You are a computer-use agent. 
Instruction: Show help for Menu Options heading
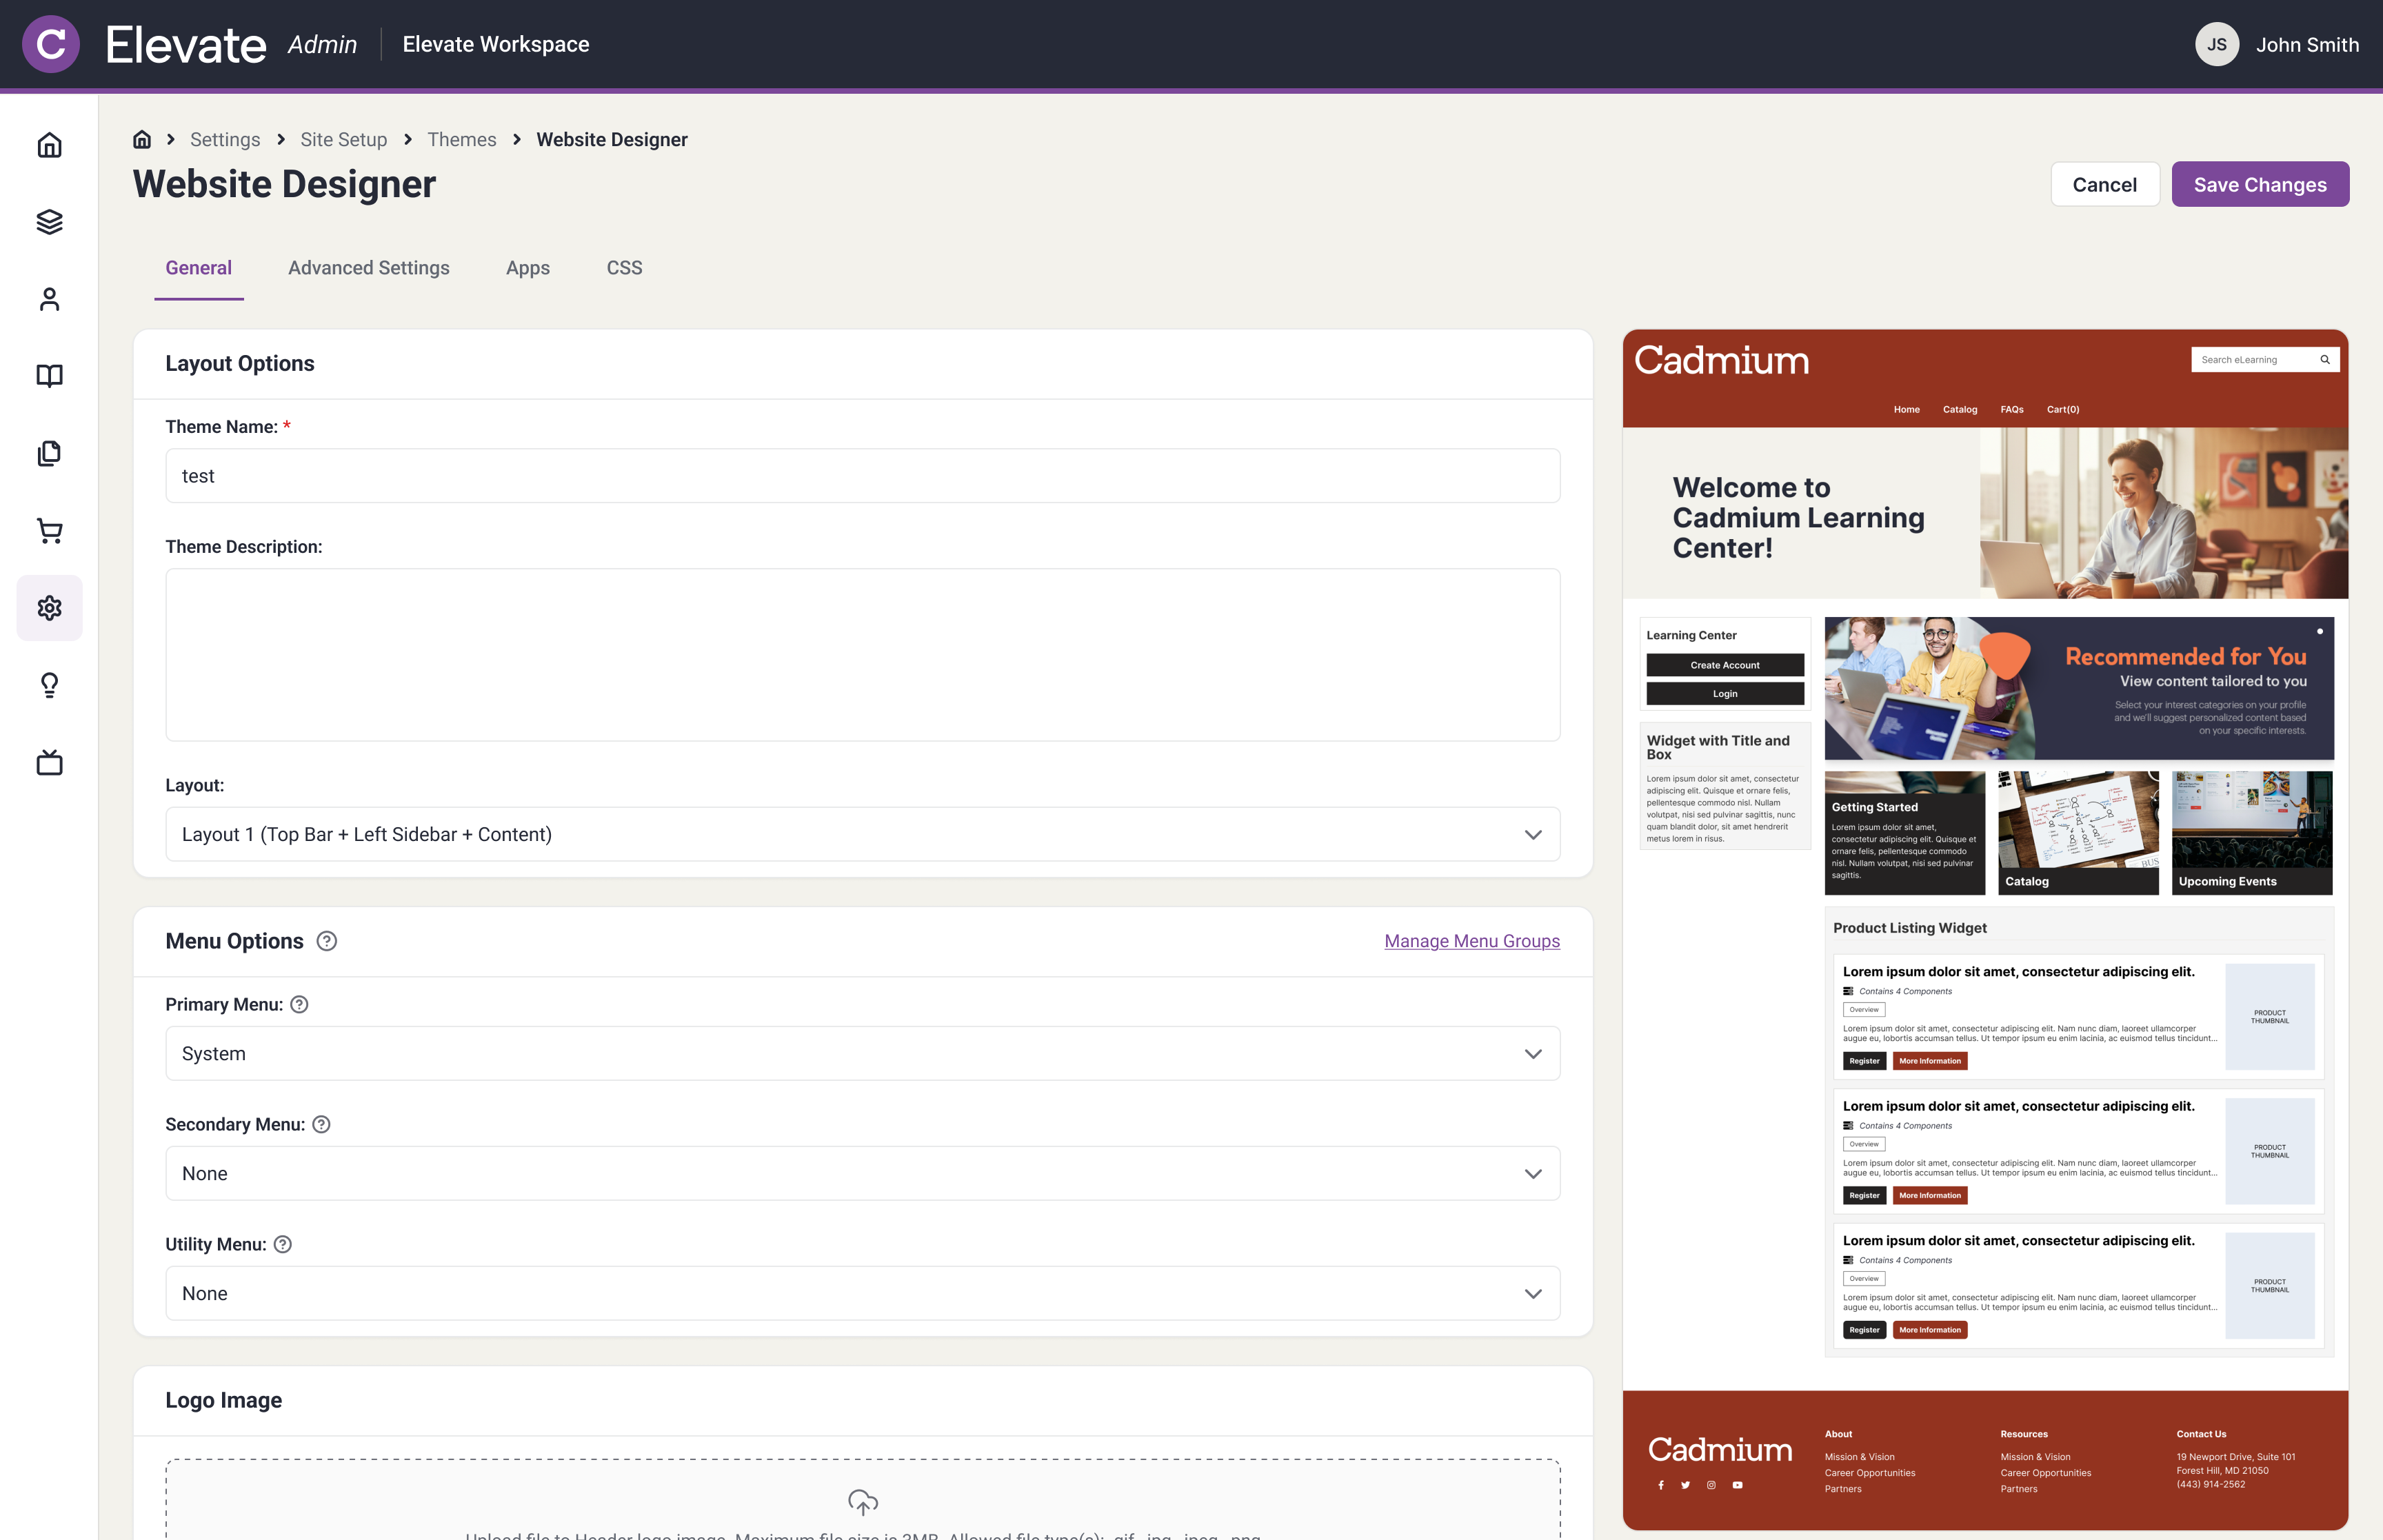point(327,941)
